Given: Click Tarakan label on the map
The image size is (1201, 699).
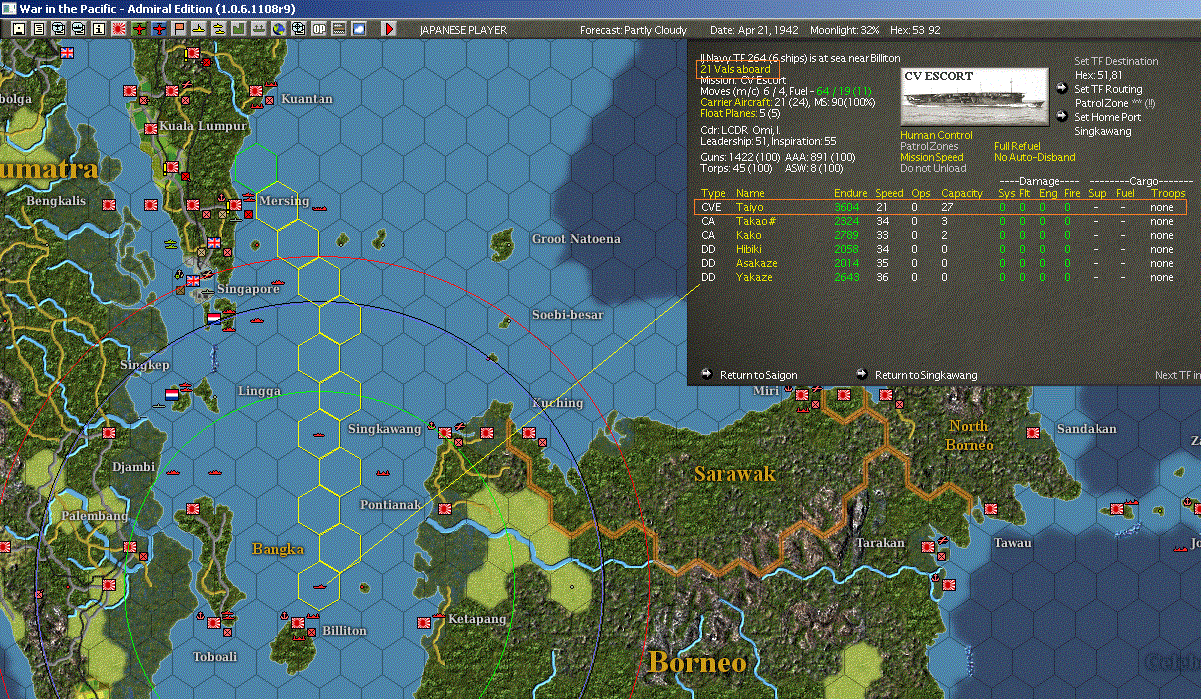Looking at the screenshot, I should (x=879, y=544).
